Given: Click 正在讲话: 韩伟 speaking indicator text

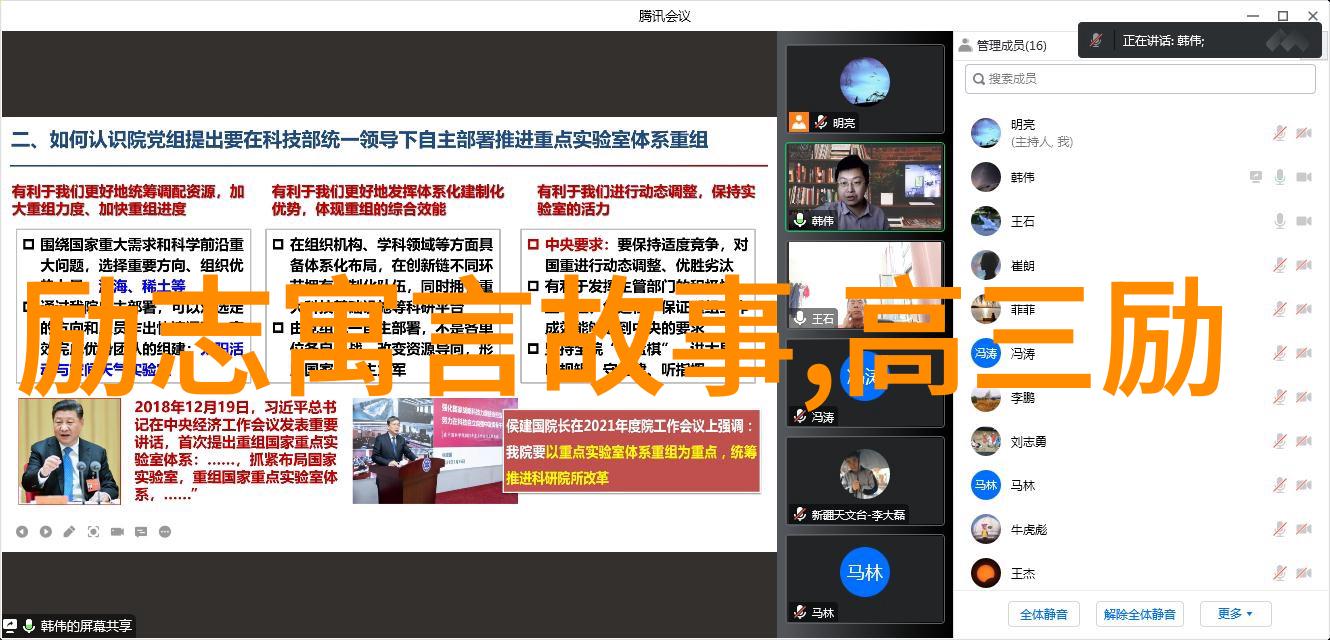Looking at the screenshot, I should (x=1163, y=41).
